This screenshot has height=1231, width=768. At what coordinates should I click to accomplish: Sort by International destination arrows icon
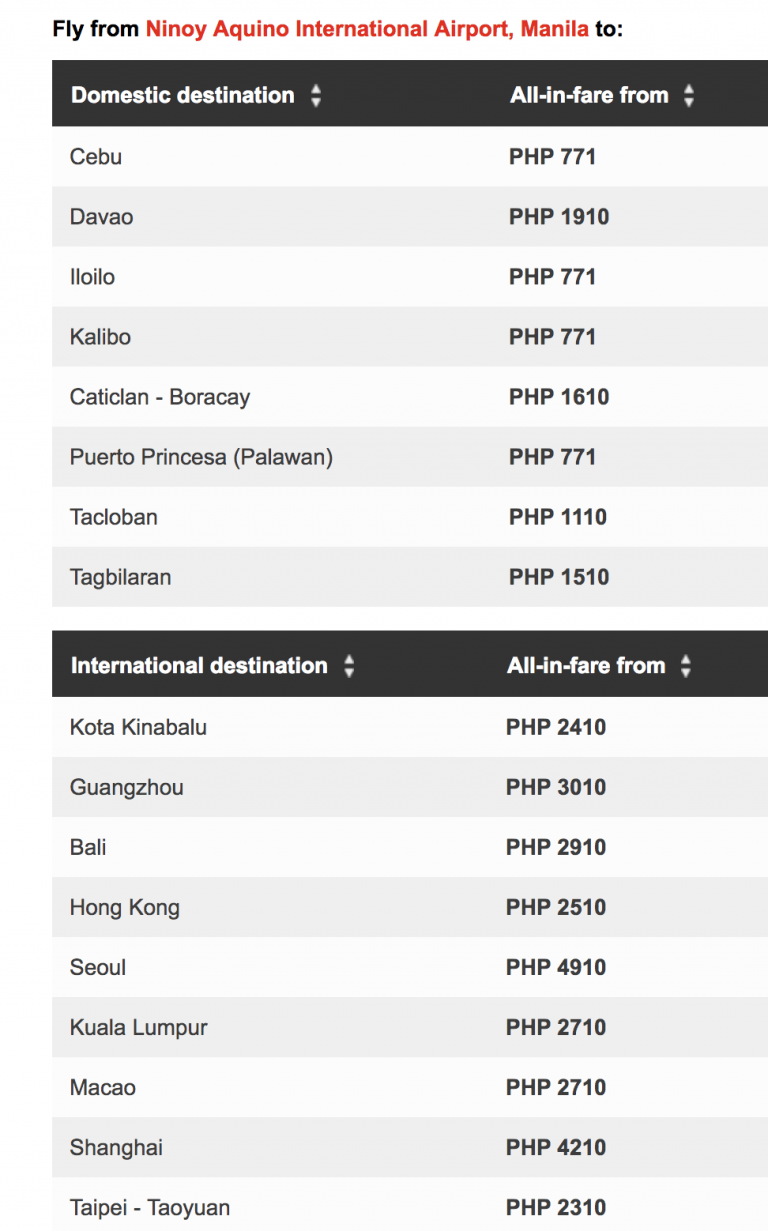[349, 666]
